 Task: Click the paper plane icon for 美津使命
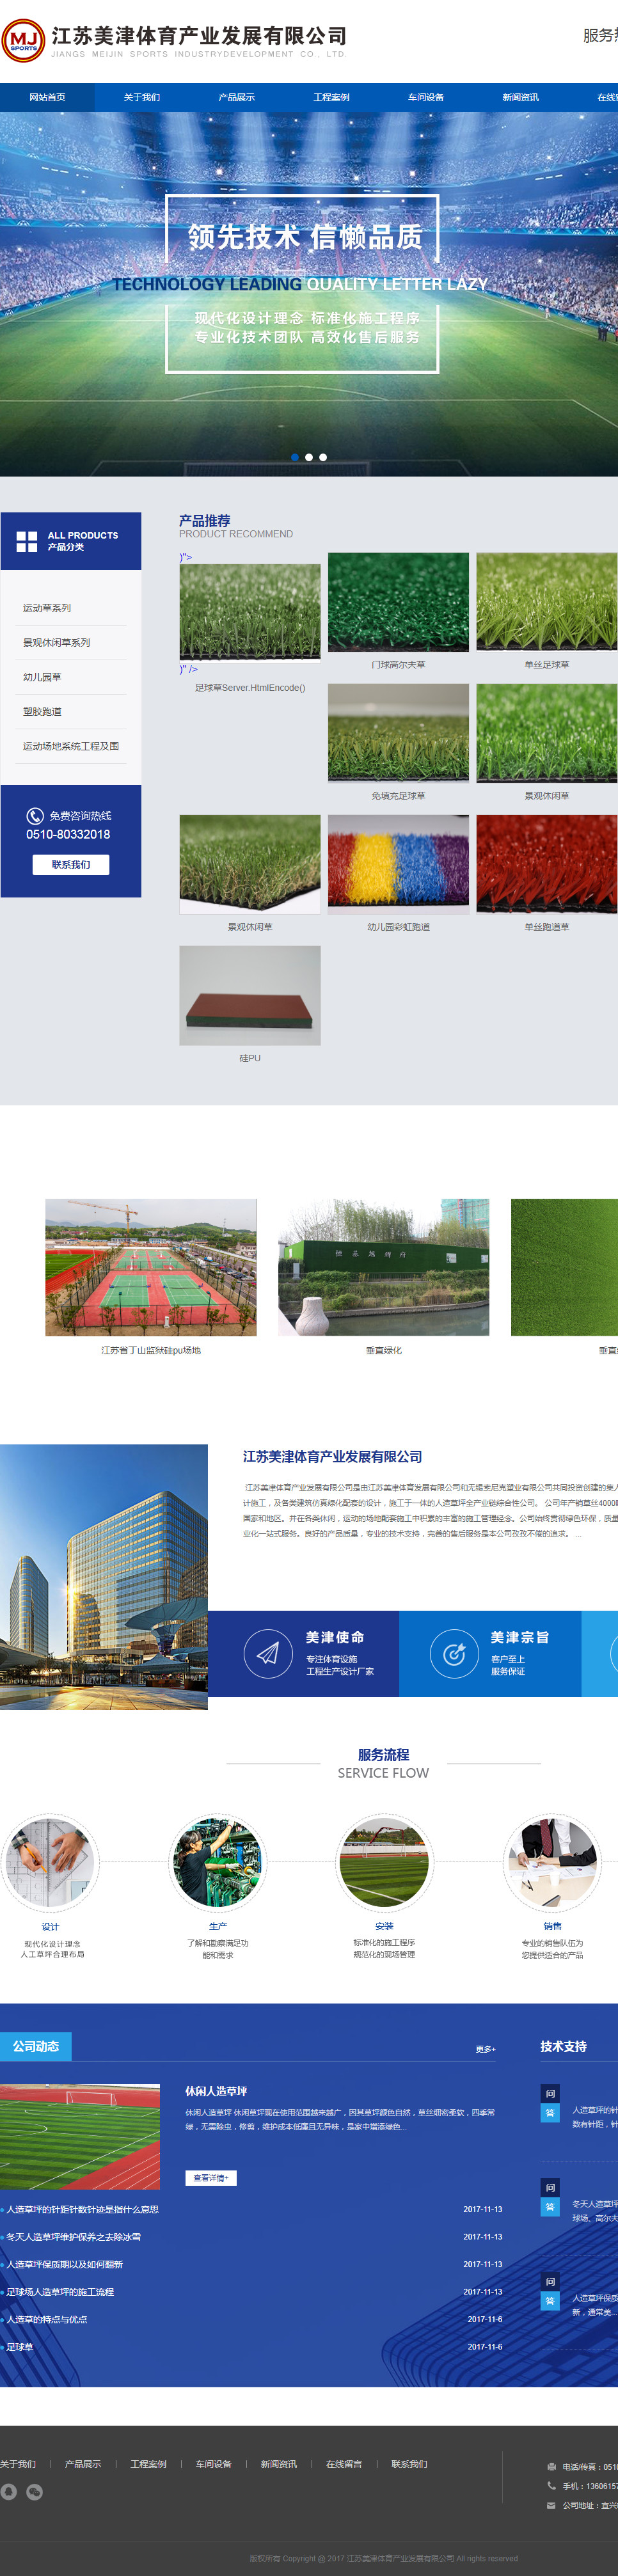click(x=267, y=1653)
